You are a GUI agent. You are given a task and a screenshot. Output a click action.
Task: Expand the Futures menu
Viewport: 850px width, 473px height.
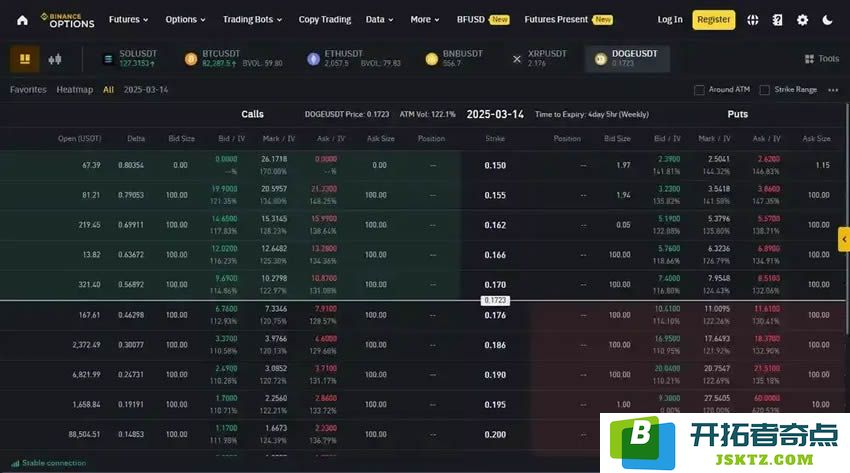(128, 20)
